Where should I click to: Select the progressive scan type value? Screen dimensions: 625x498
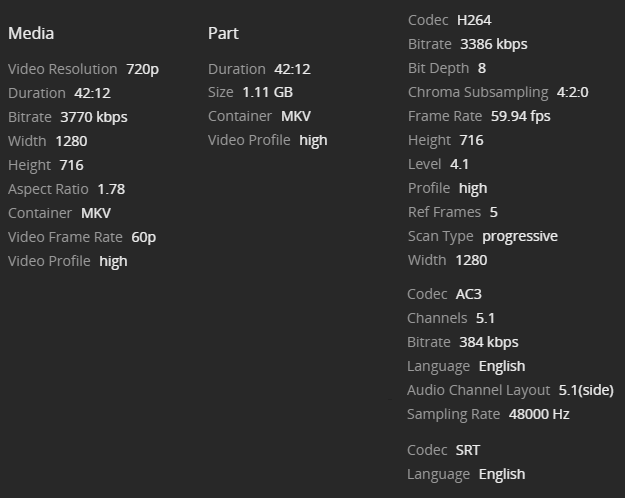[x=519, y=236]
